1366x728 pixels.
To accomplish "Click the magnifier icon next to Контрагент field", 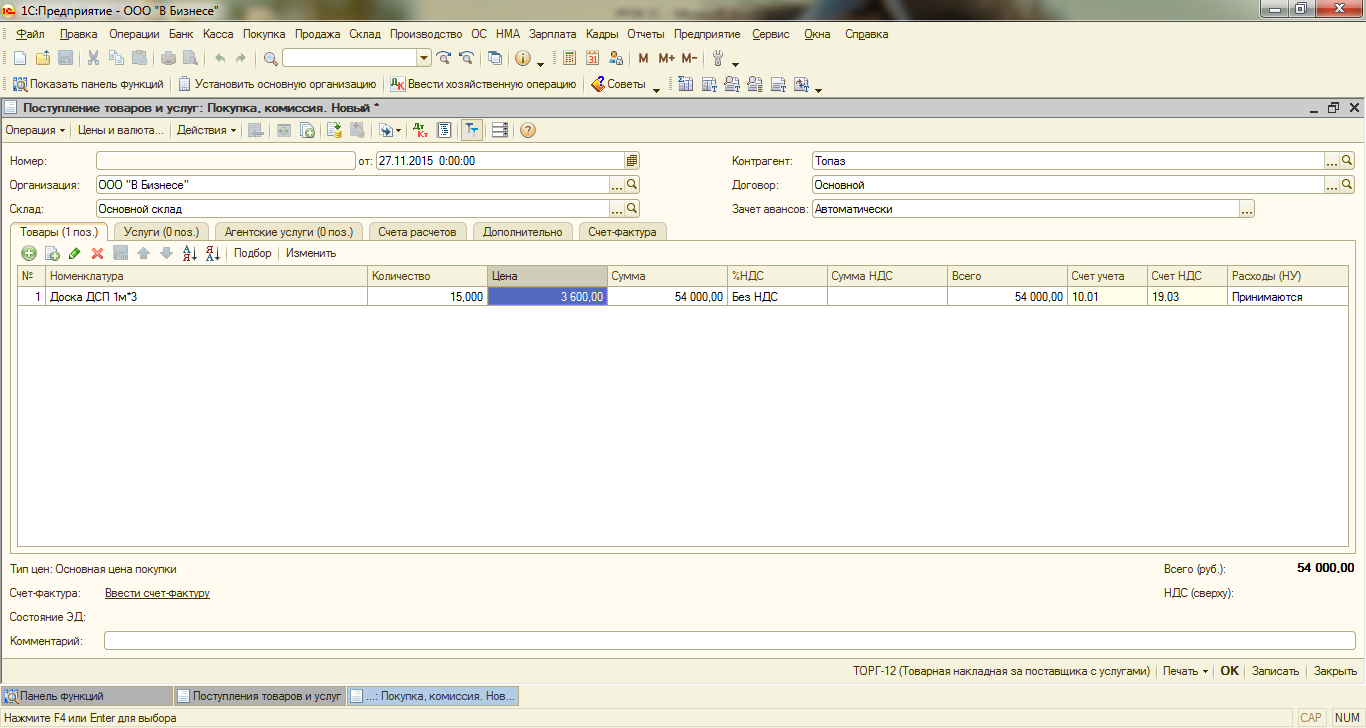I will click(x=1347, y=160).
